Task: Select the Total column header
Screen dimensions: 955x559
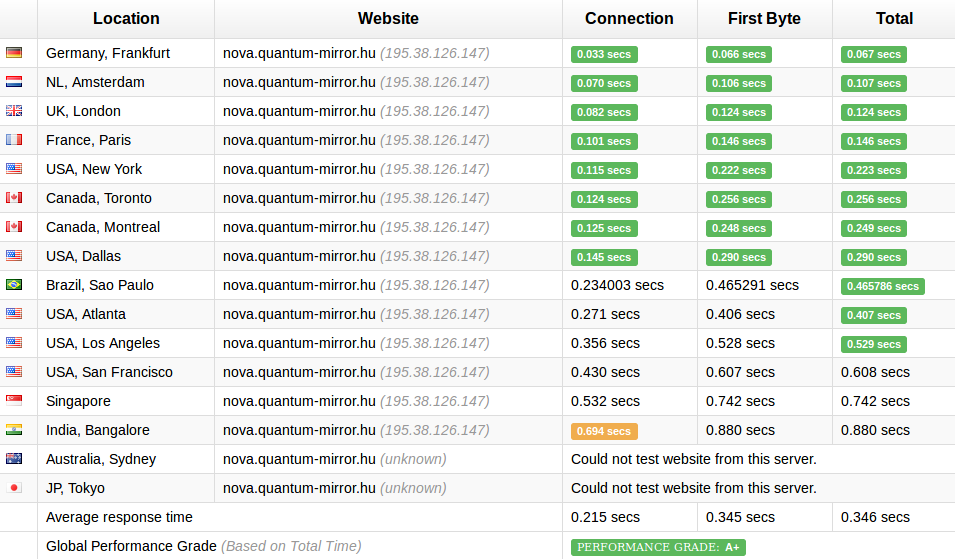Action: 894,19
